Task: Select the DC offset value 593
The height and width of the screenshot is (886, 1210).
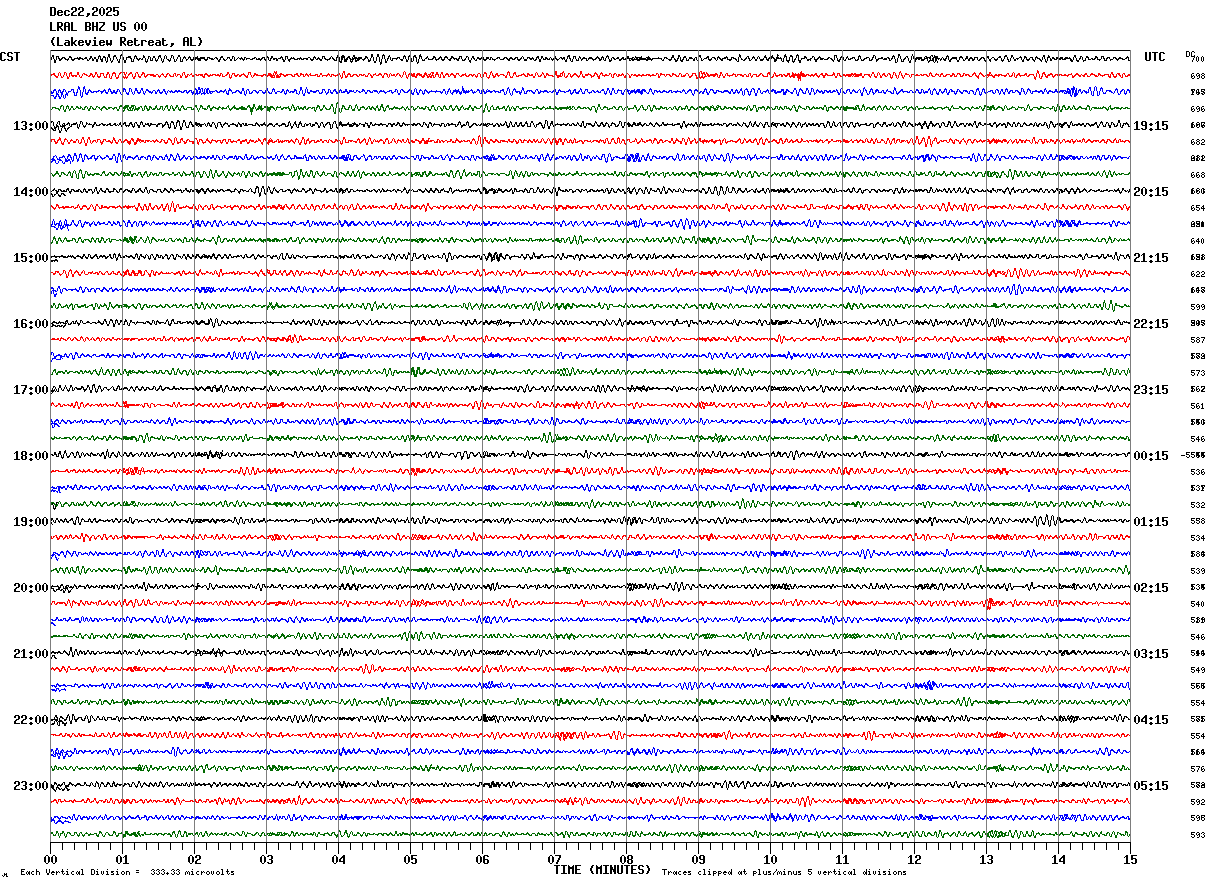Action: [x=1197, y=835]
